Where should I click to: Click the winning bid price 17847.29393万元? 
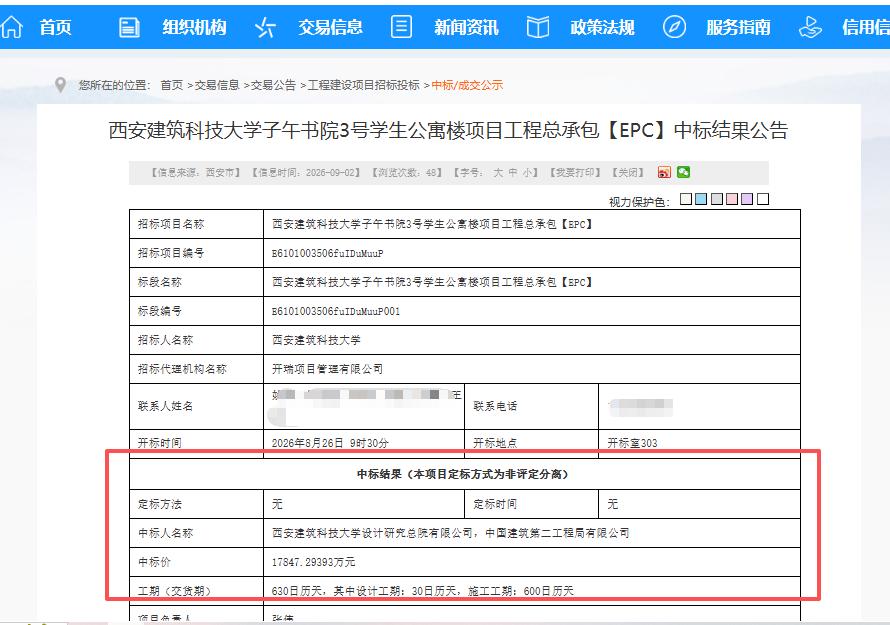click(x=314, y=562)
